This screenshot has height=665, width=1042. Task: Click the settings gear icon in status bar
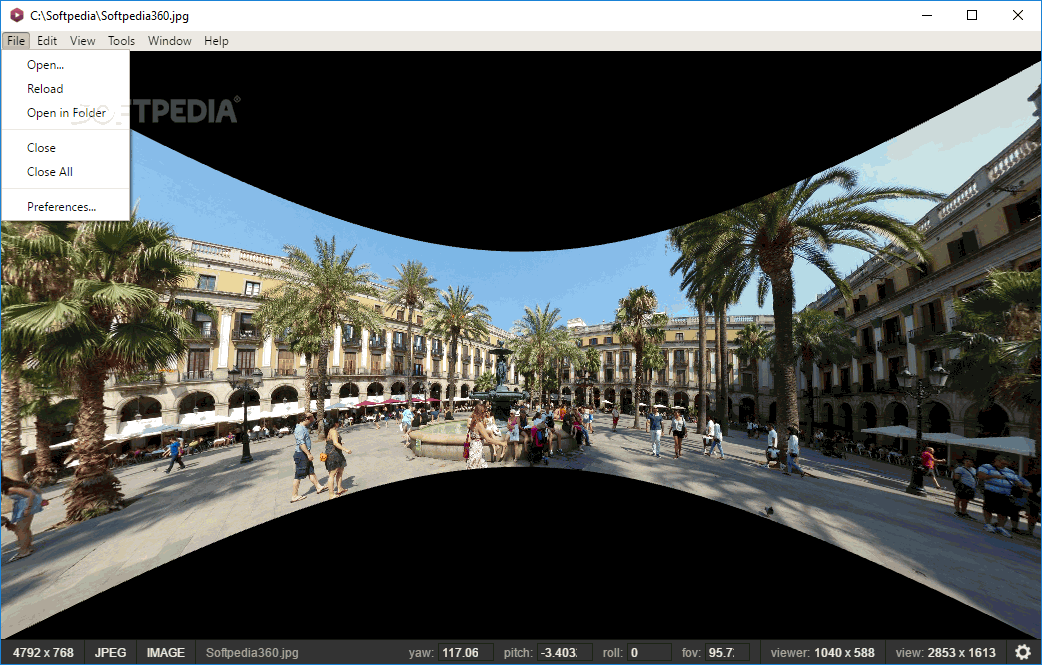(1023, 652)
